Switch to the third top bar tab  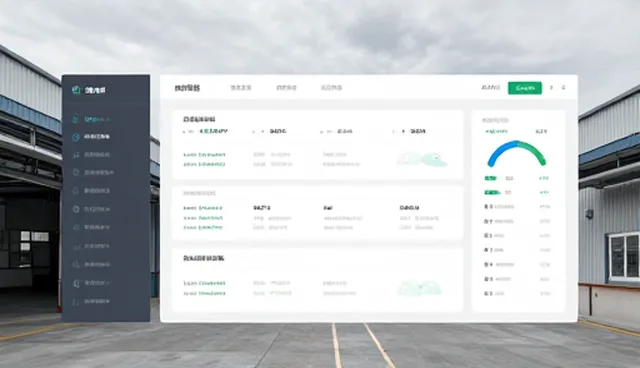[287, 88]
